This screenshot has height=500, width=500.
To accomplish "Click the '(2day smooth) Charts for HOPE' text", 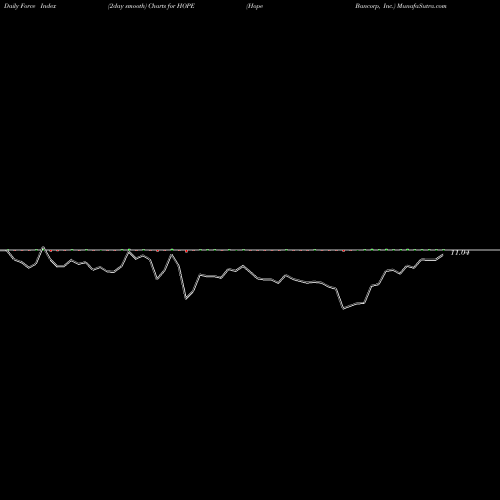I will (x=151, y=6).
